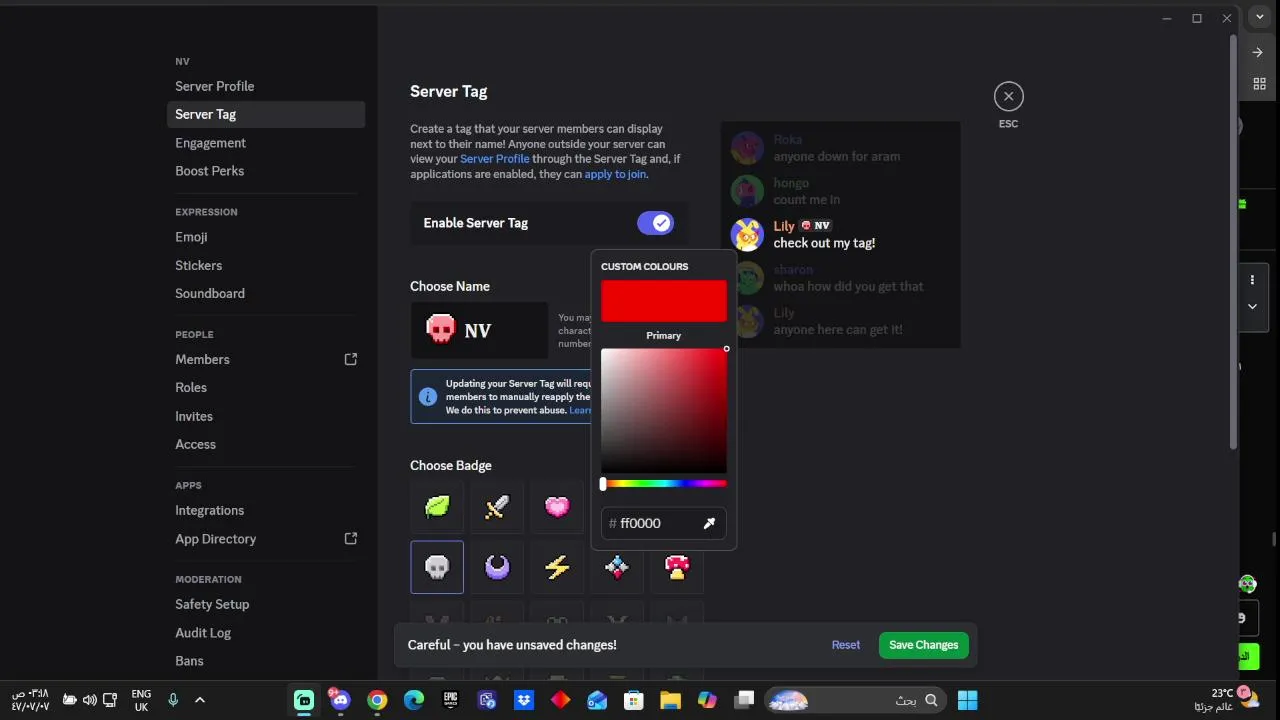
Task: Open Discord from the taskbar
Action: tap(340, 700)
